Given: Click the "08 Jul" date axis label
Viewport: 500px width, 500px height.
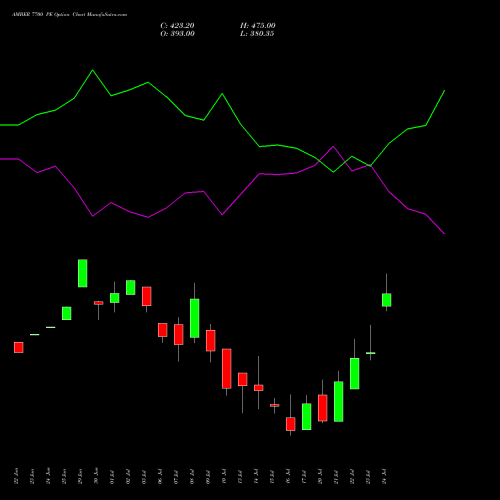Looking at the screenshot, I should tap(193, 477).
